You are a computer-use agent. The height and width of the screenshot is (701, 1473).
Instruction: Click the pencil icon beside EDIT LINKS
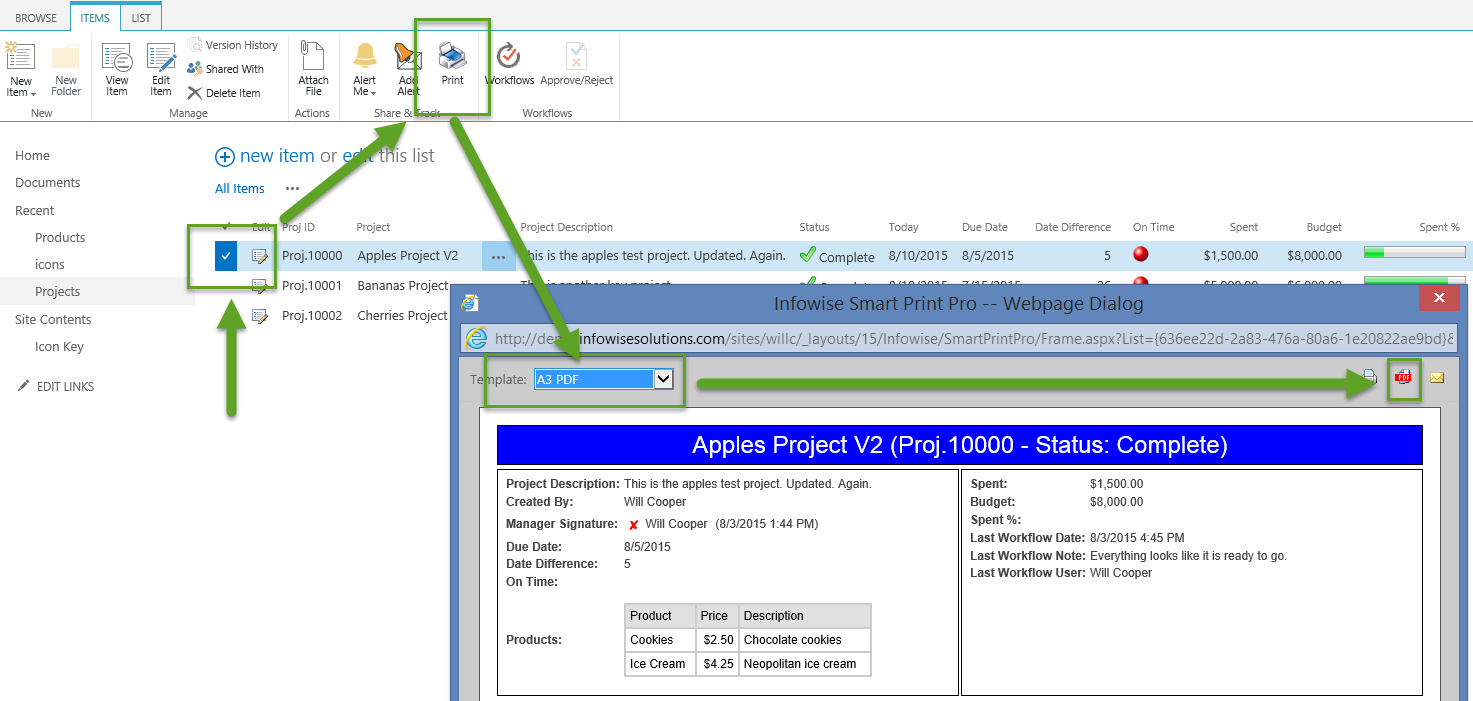23,386
